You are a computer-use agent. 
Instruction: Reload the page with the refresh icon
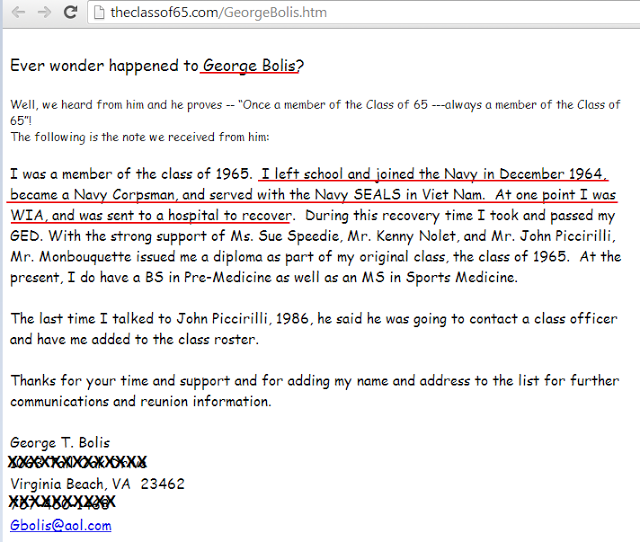69,13
